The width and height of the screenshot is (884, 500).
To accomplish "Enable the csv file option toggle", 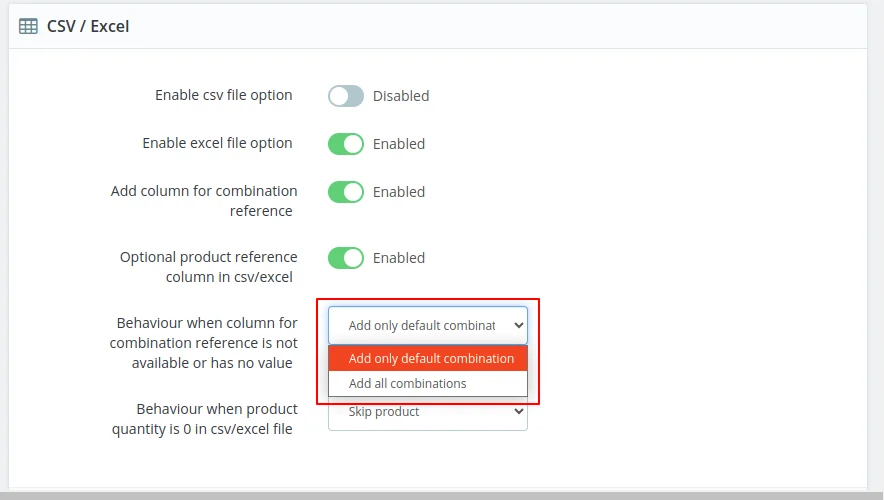I will [346, 96].
